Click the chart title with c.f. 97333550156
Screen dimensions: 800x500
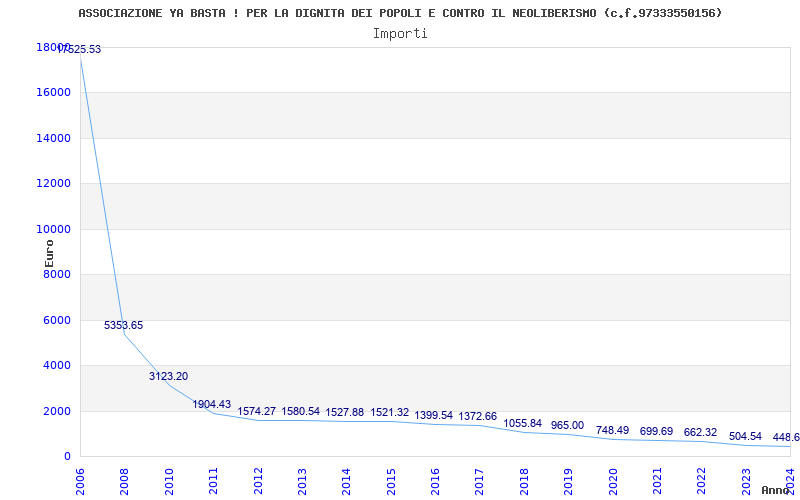click(x=401, y=13)
